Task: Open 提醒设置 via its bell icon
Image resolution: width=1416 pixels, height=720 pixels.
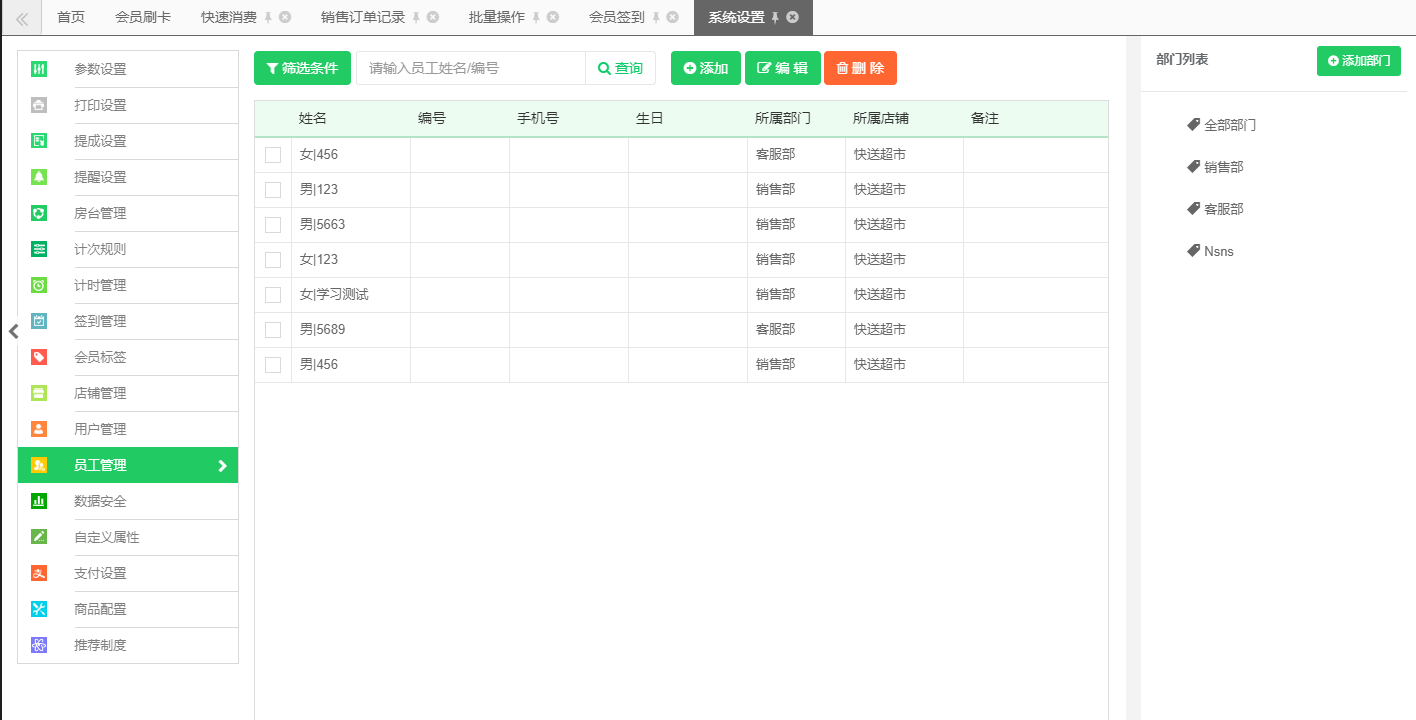Action: coord(39,177)
